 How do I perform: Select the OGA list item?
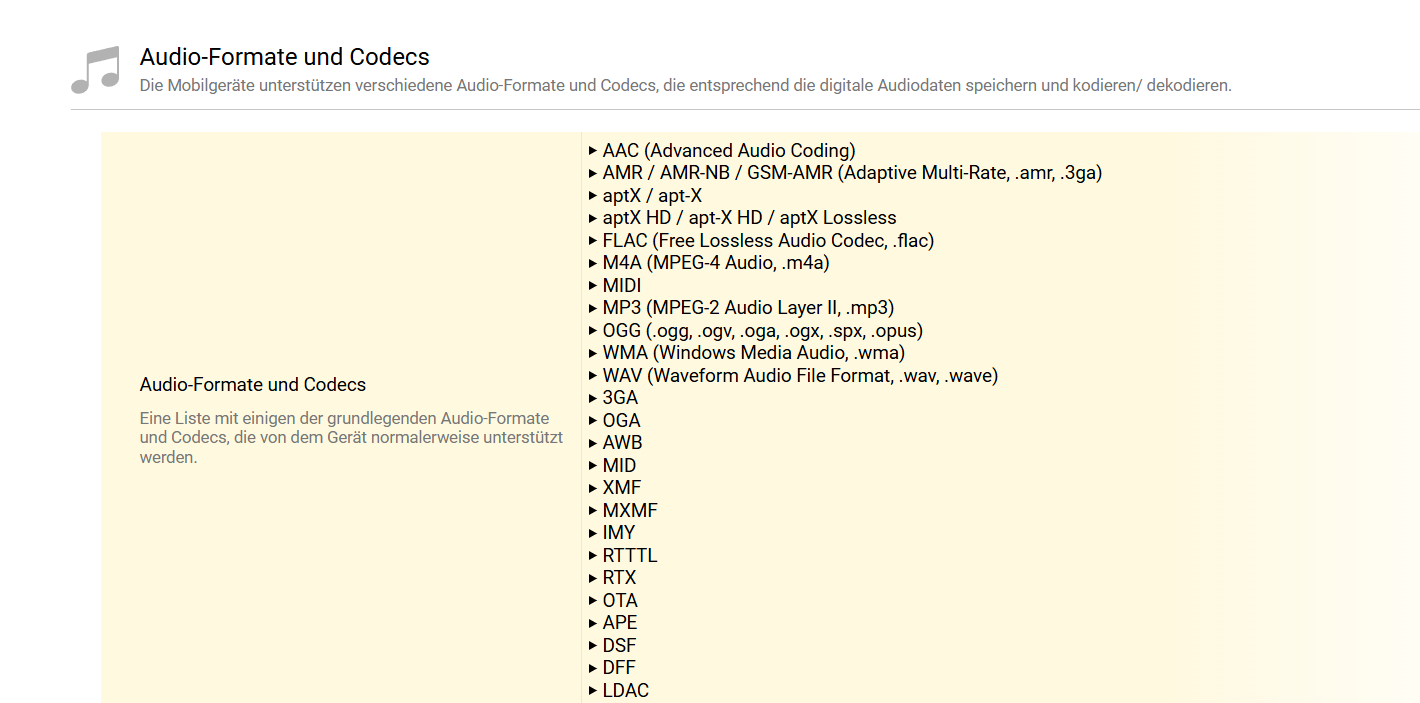coord(615,421)
